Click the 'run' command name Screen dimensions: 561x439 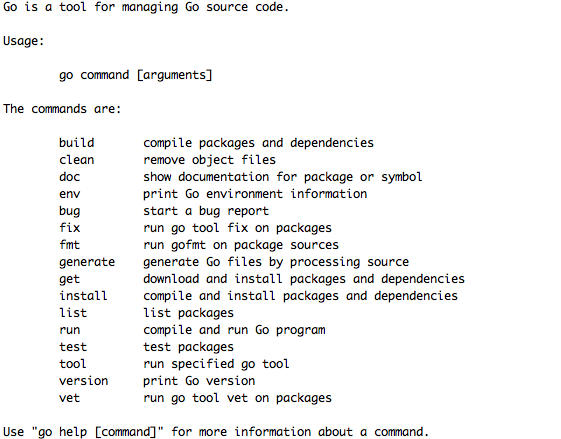(69, 330)
